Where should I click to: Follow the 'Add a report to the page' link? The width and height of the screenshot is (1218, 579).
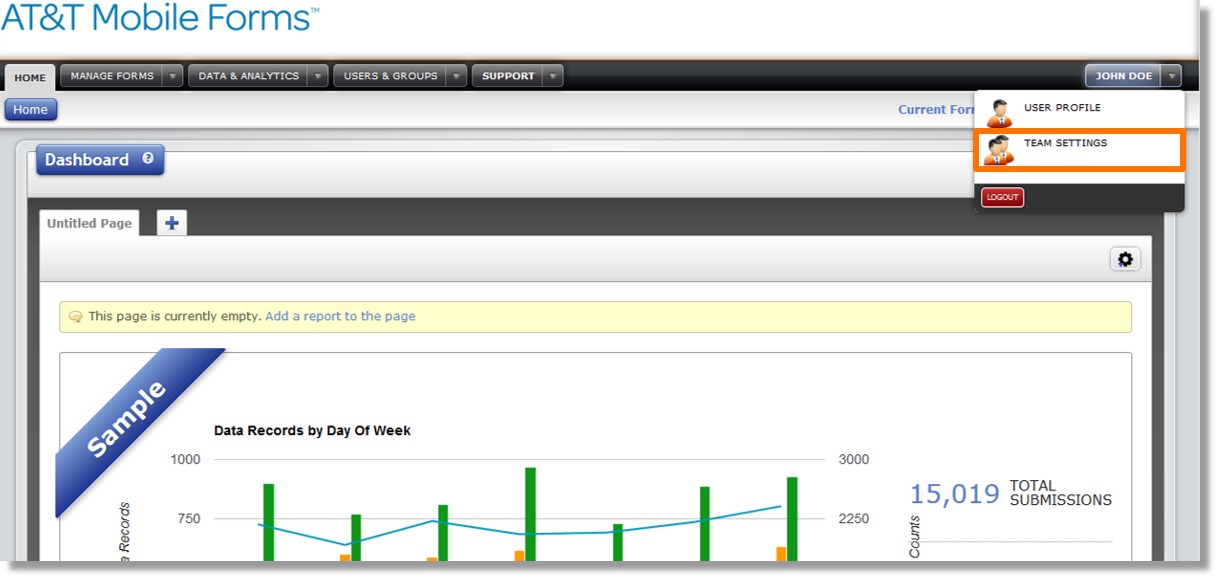(x=340, y=316)
